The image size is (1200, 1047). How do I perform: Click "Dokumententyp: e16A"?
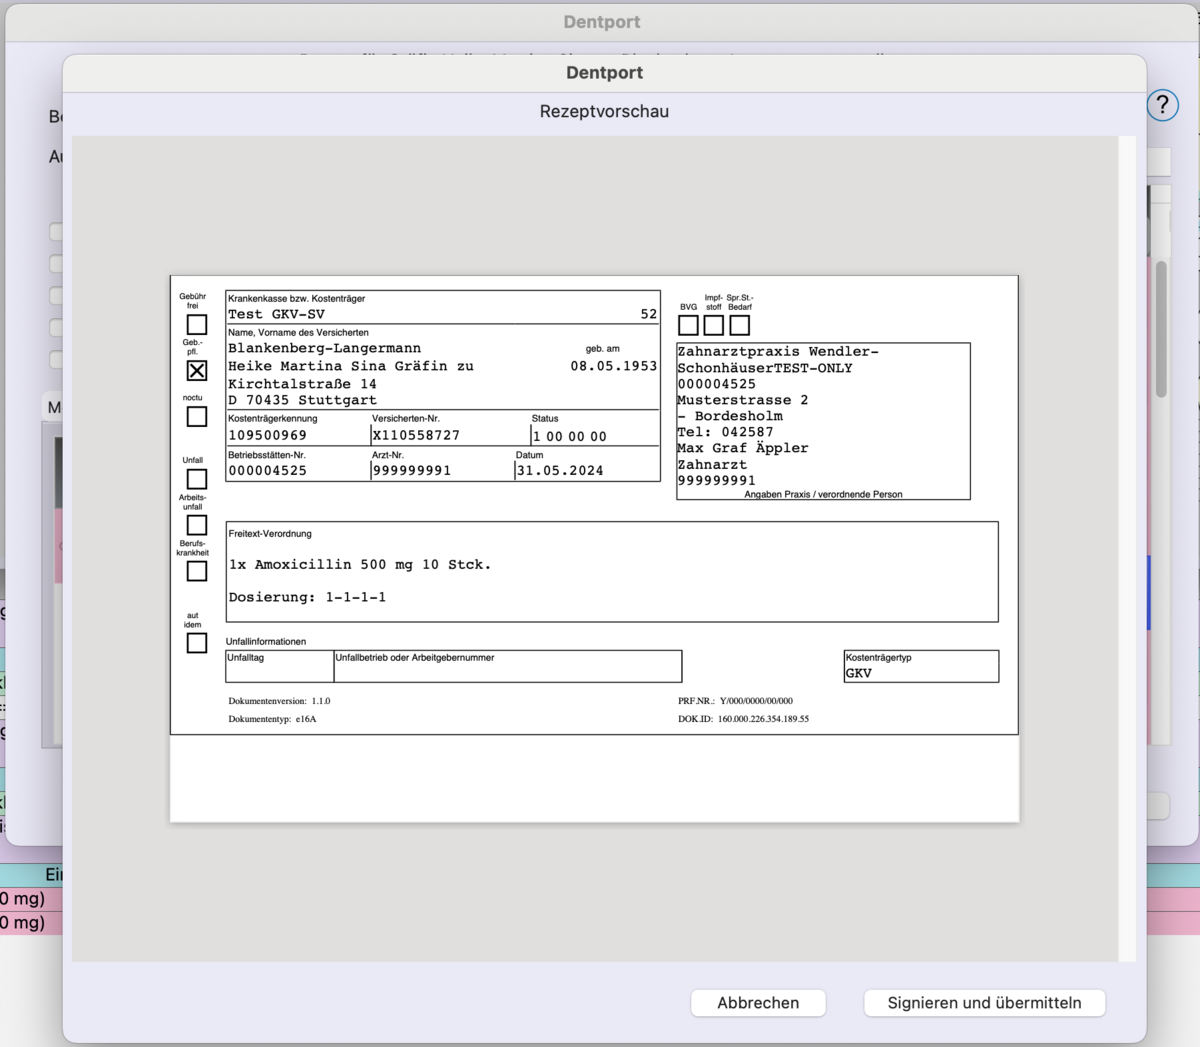[272, 719]
